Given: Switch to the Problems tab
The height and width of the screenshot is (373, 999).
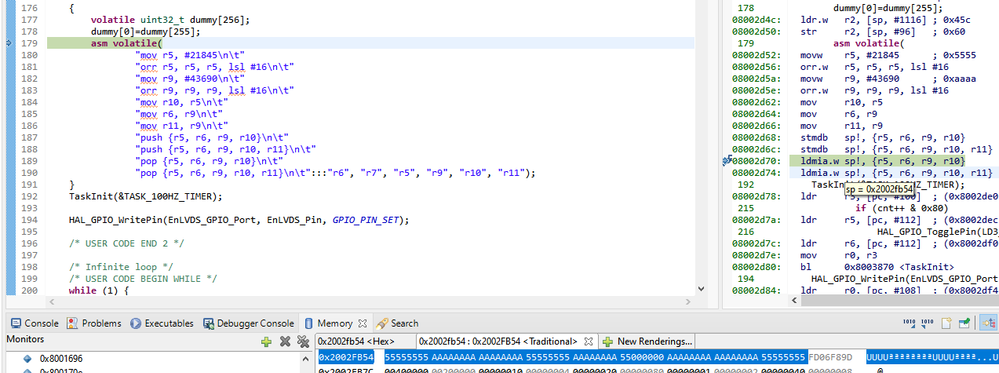Looking at the screenshot, I should (x=94, y=323).
